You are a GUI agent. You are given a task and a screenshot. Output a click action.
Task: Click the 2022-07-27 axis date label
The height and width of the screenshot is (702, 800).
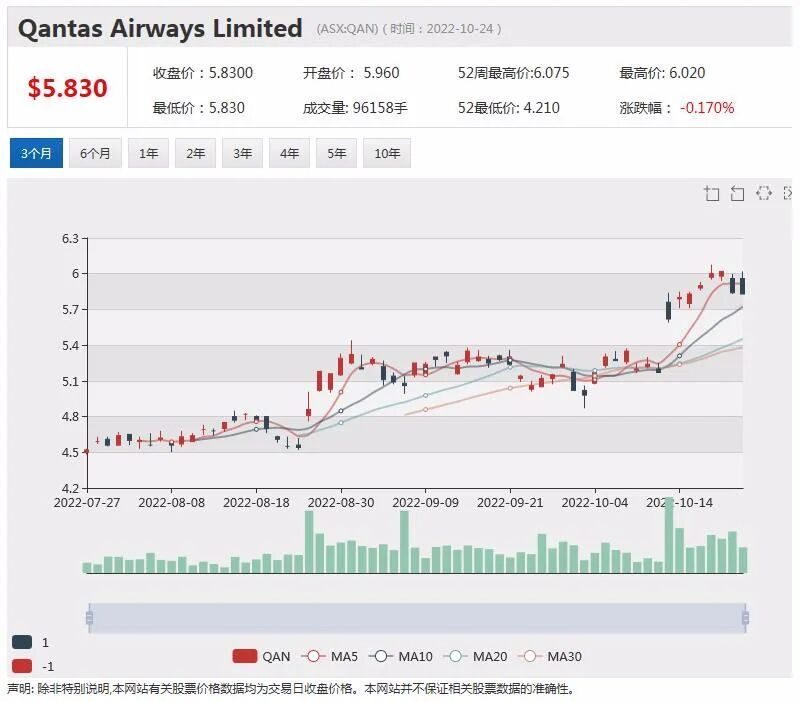[87, 503]
